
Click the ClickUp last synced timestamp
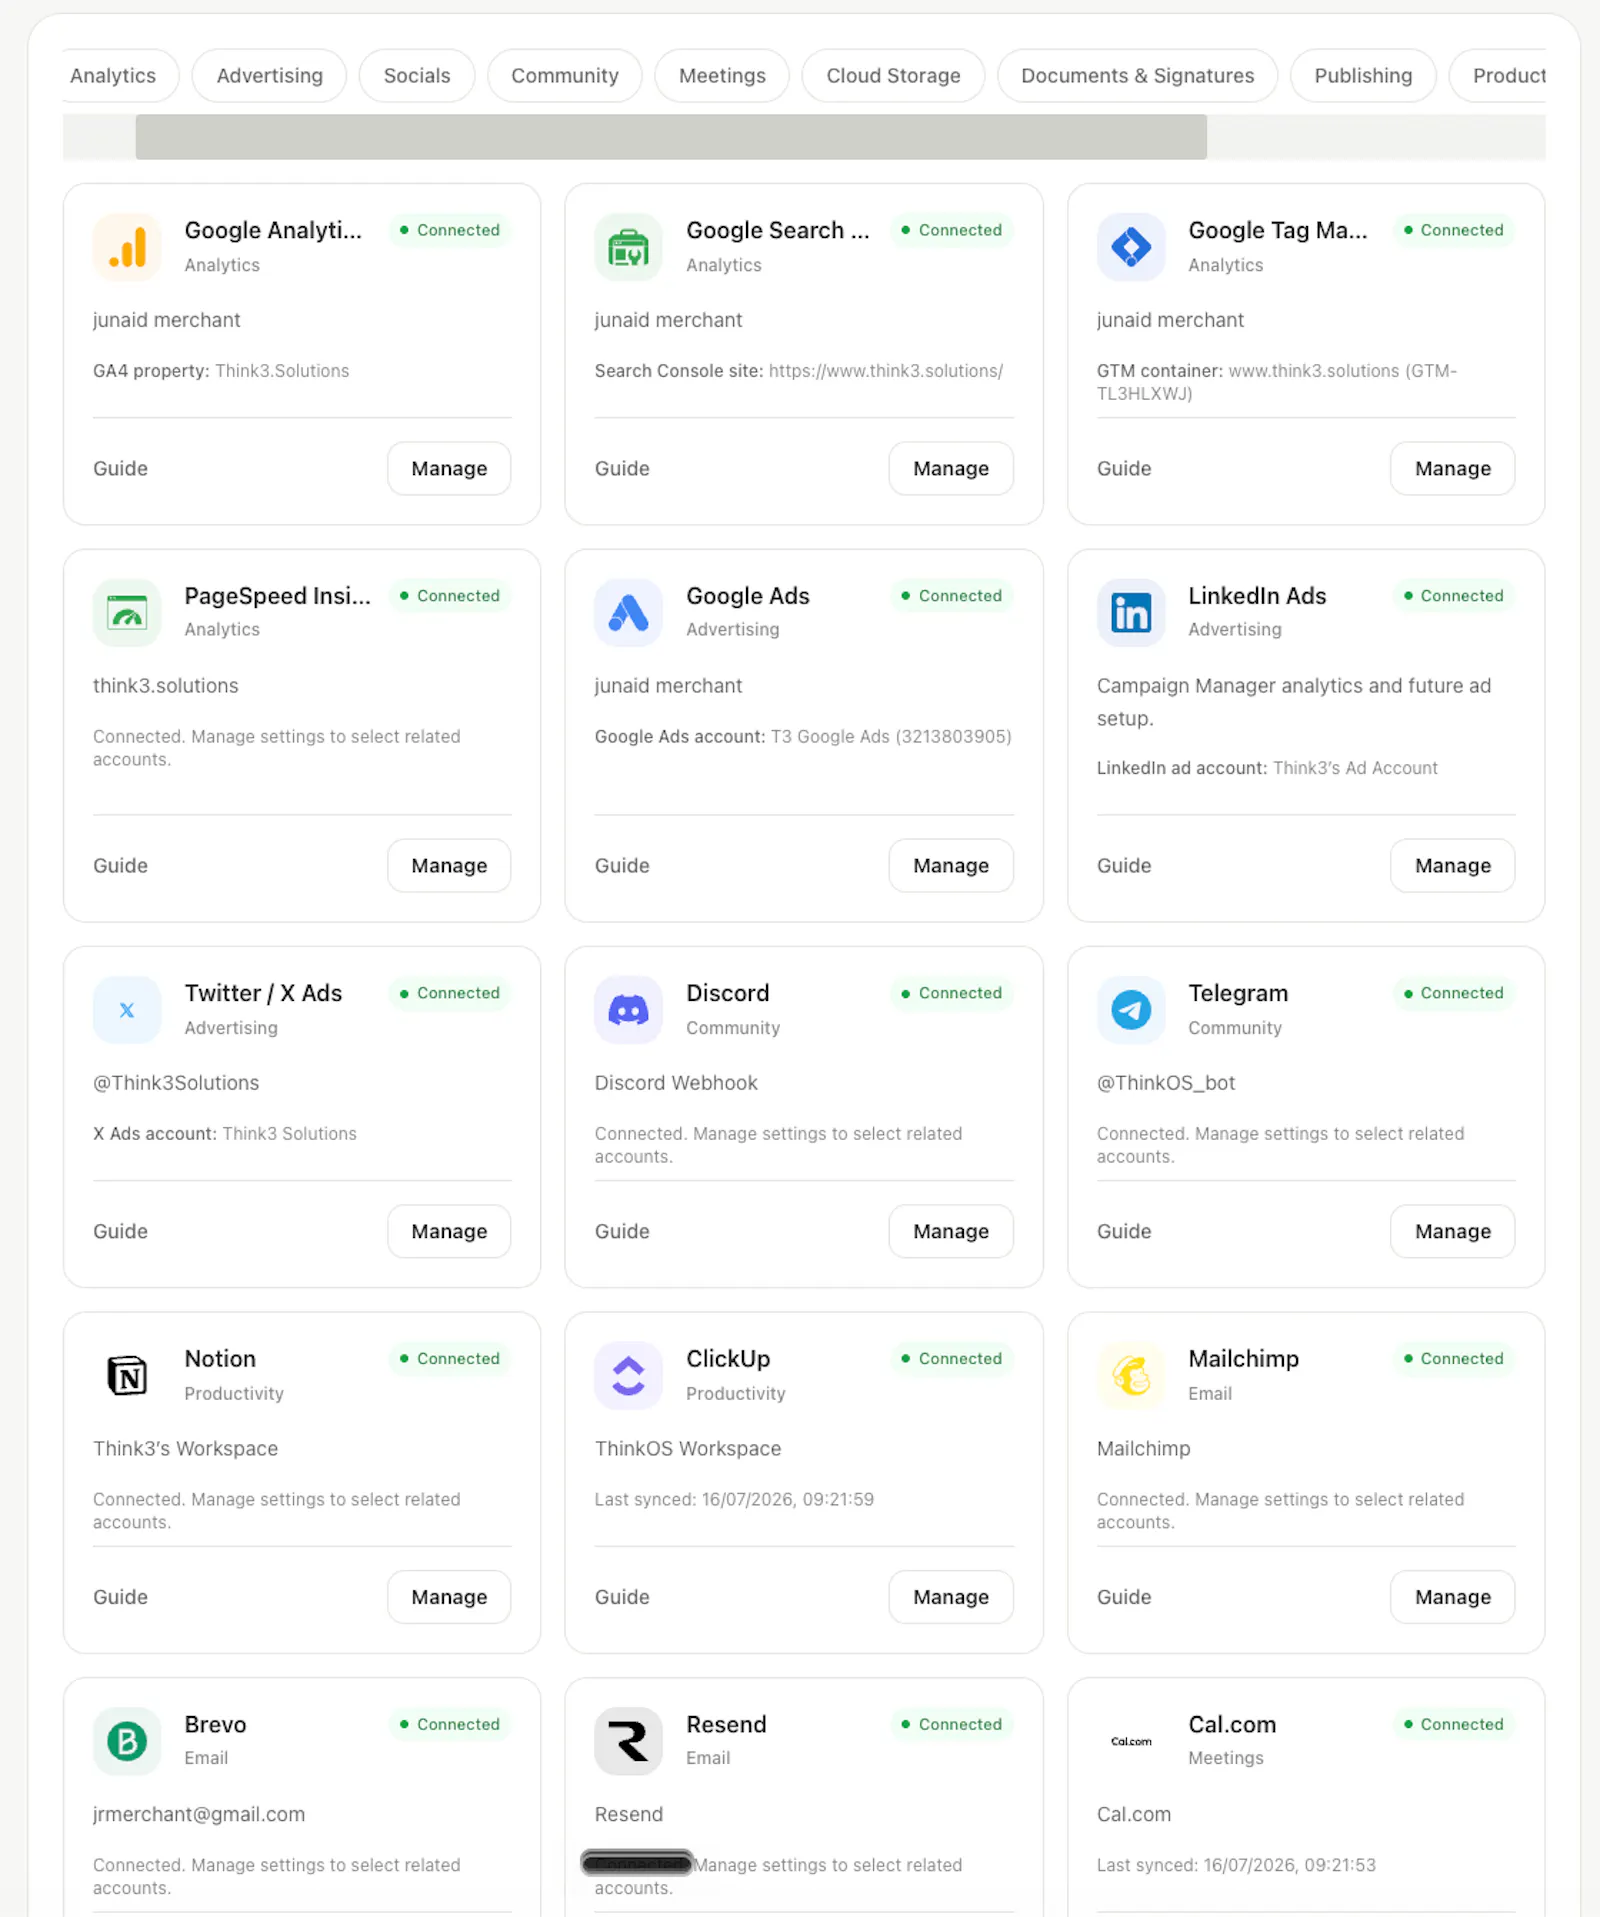(x=734, y=1499)
